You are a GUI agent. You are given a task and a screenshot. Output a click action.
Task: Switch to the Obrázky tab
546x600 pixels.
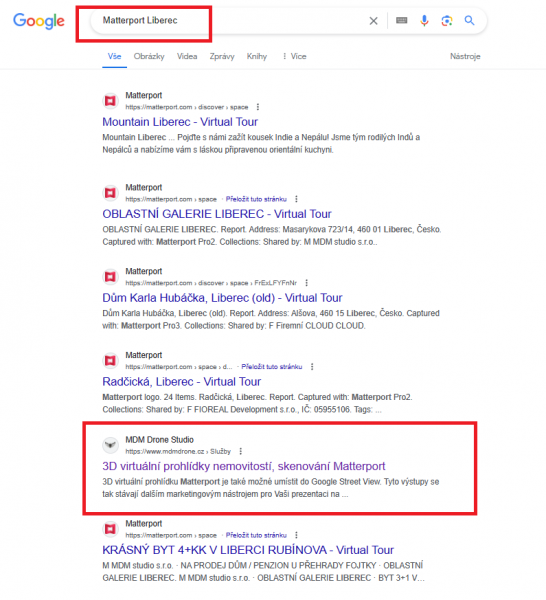click(149, 56)
